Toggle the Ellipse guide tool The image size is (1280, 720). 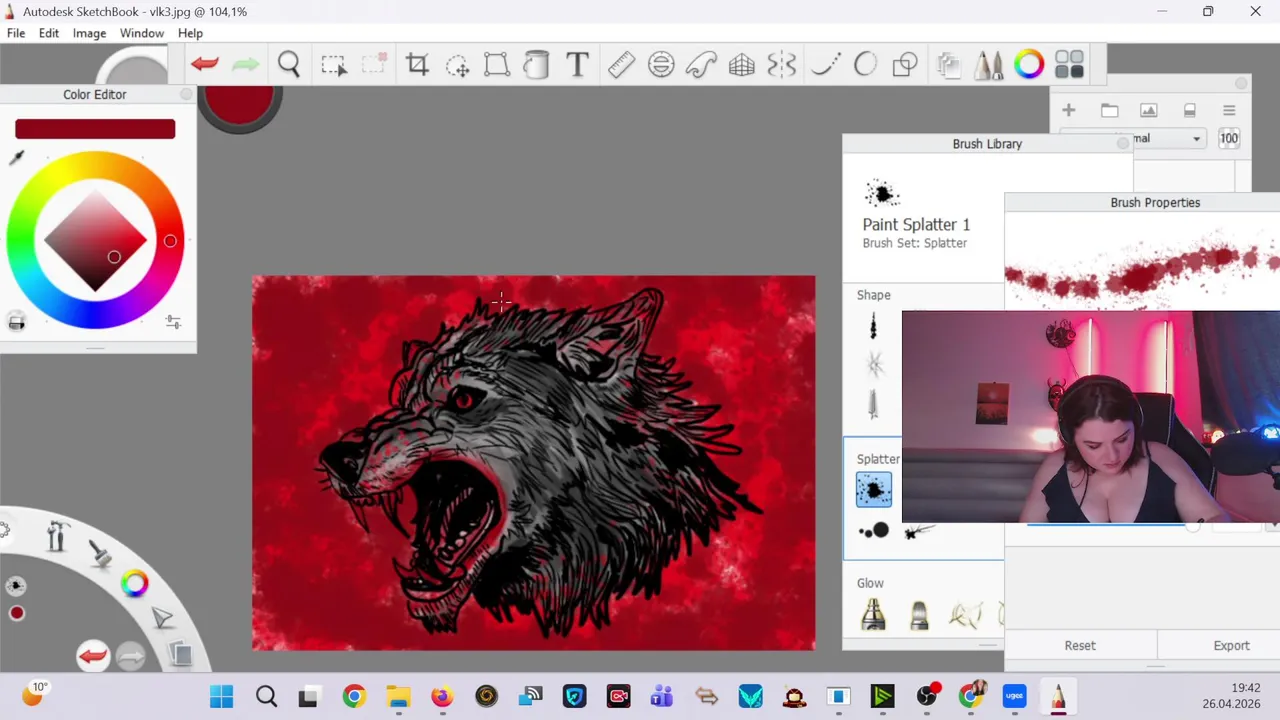[x=661, y=65]
